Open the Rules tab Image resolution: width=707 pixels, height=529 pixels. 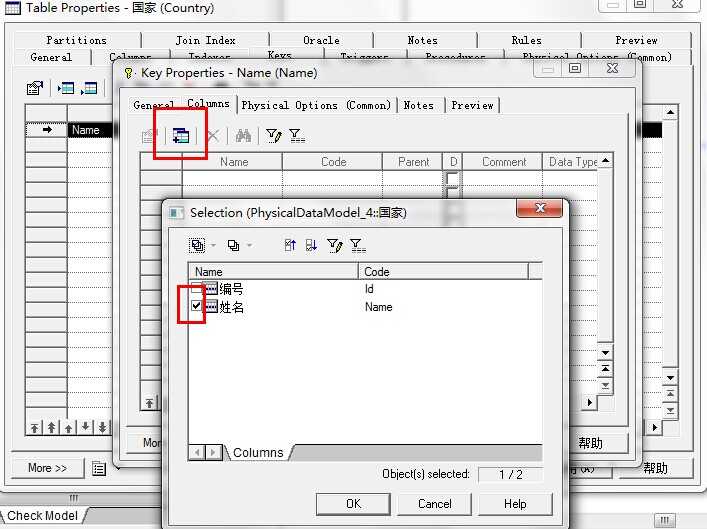pyautogui.click(x=527, y=40)
